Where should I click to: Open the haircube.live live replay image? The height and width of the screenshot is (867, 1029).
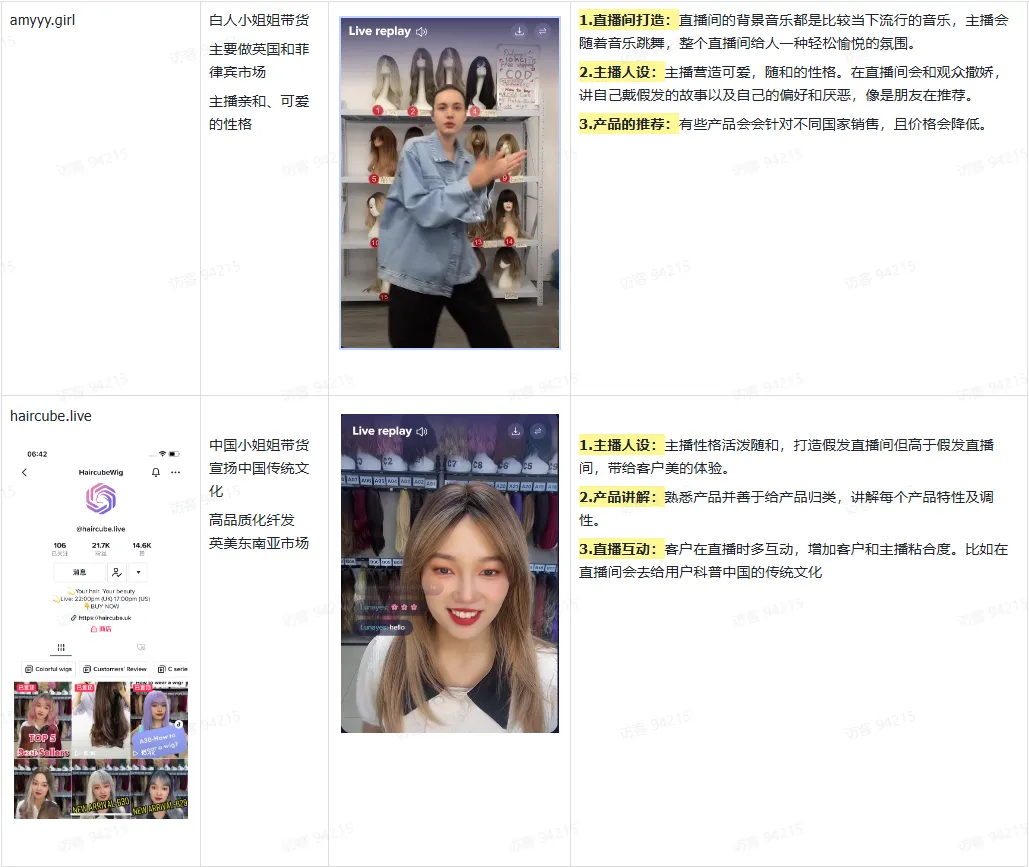tap(450, 573)
